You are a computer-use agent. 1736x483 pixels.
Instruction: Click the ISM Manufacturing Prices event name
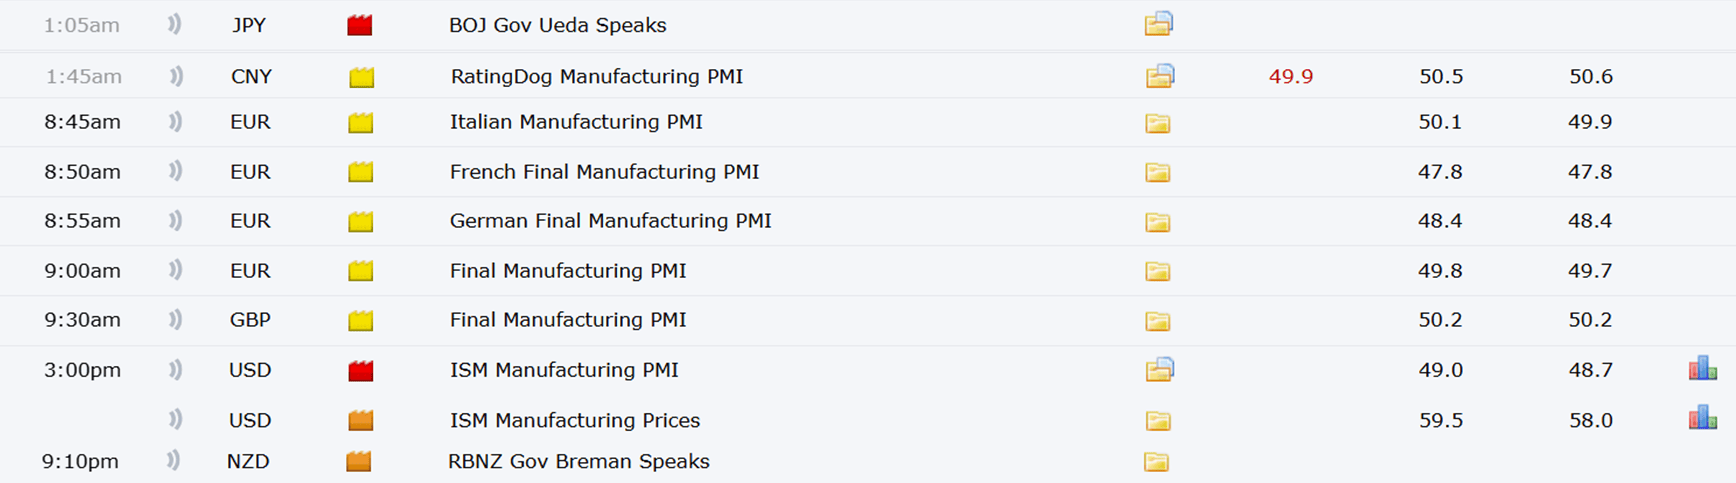pos(574,420)
